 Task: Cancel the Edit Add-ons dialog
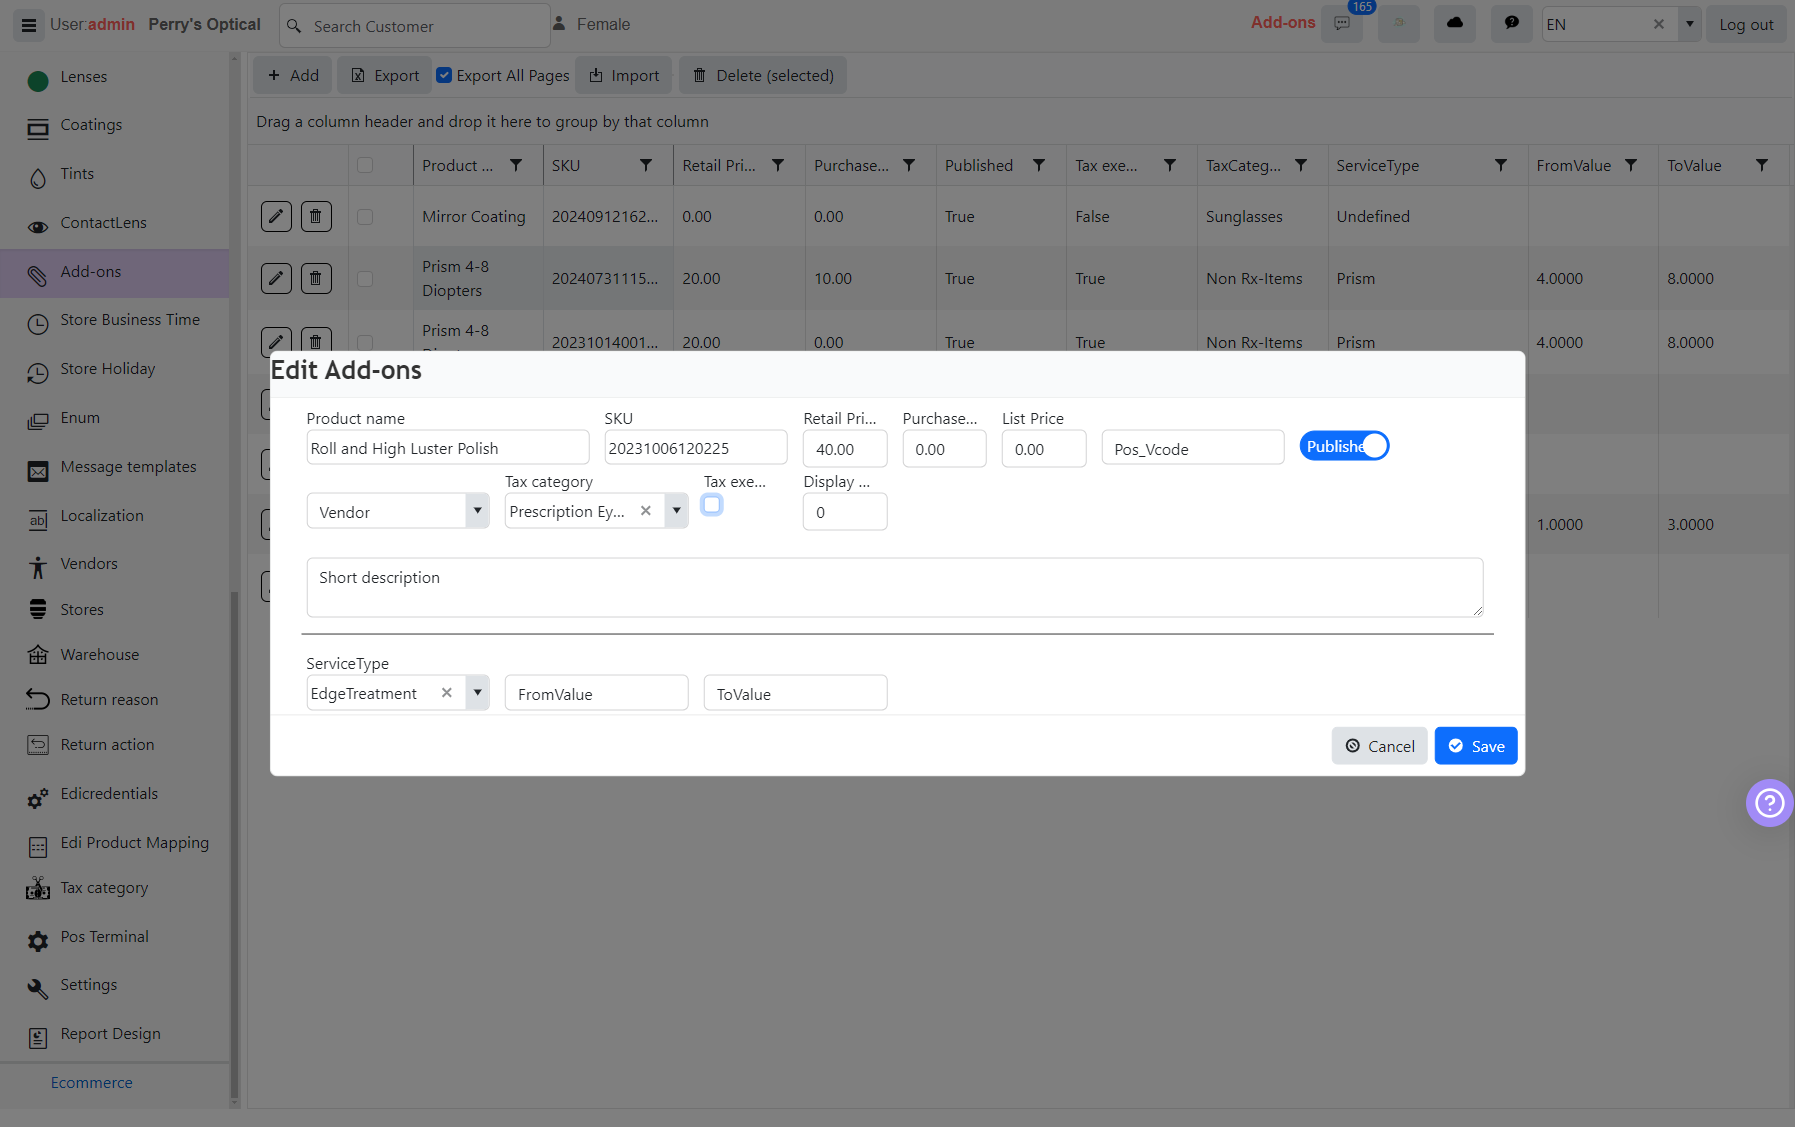1379,746
